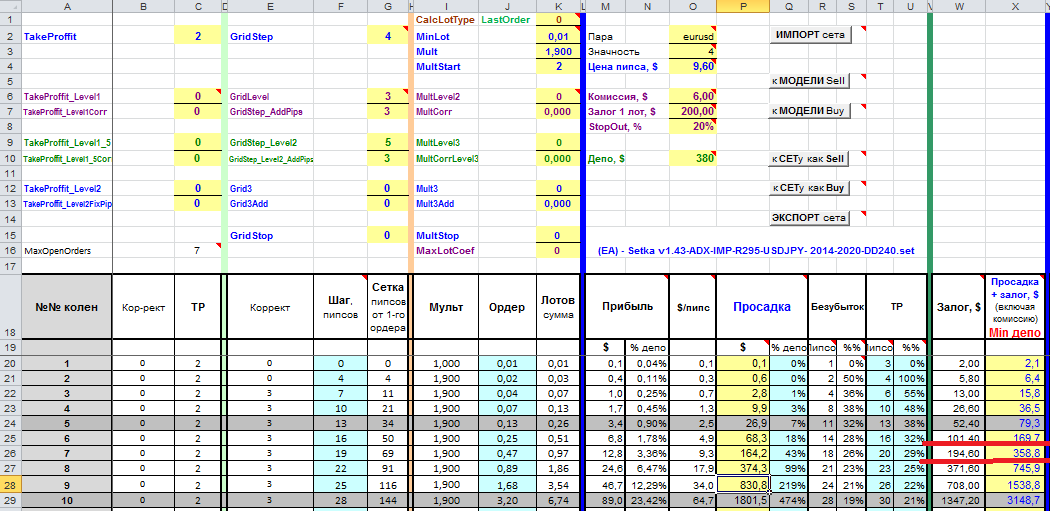1050x511 pixels.
Task: Click drawdown value 164,2
Action: (x=743, y=452)
